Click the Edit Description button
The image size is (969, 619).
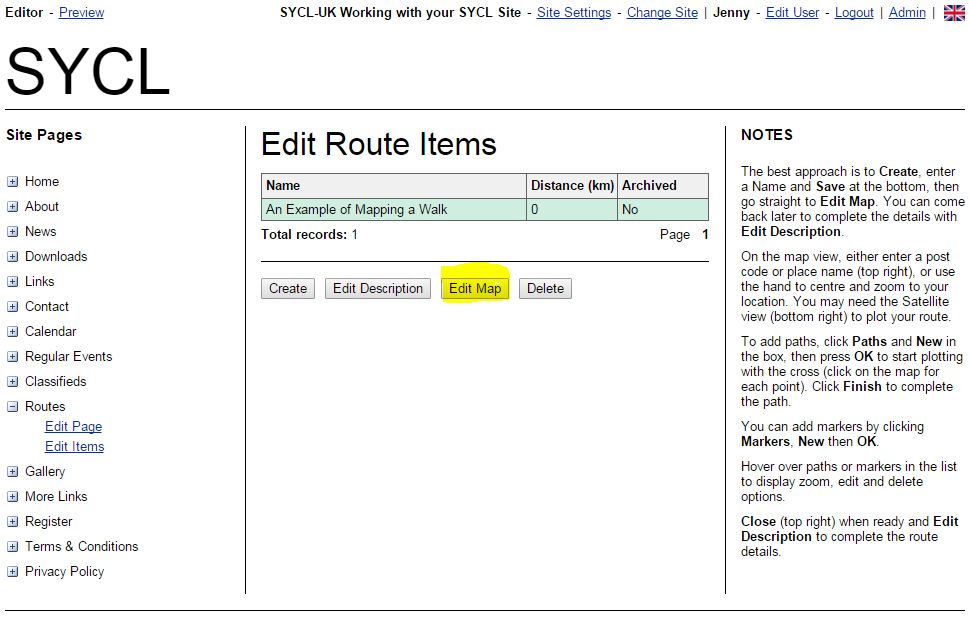[378, 288]
